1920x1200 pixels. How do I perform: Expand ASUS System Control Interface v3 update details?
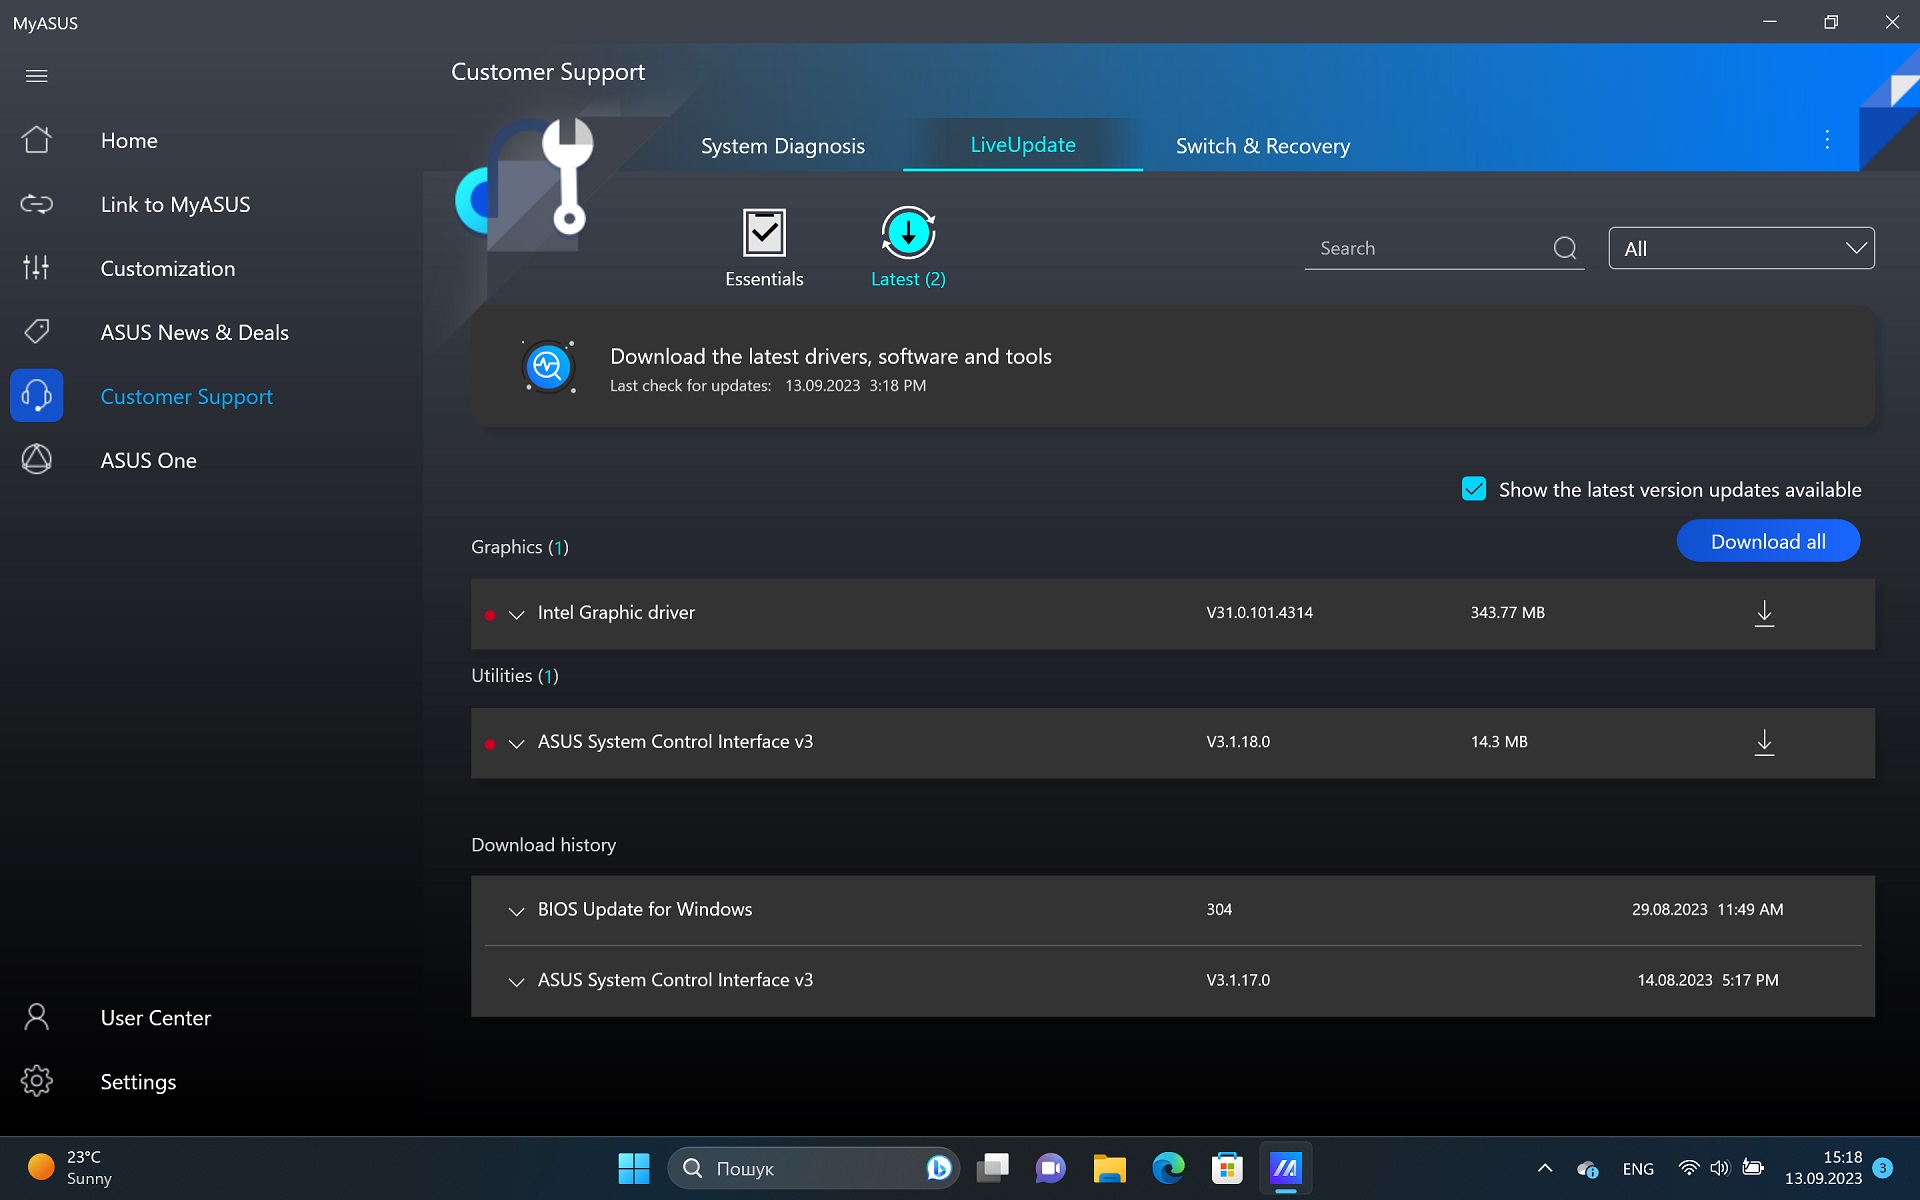pos(516,743)
